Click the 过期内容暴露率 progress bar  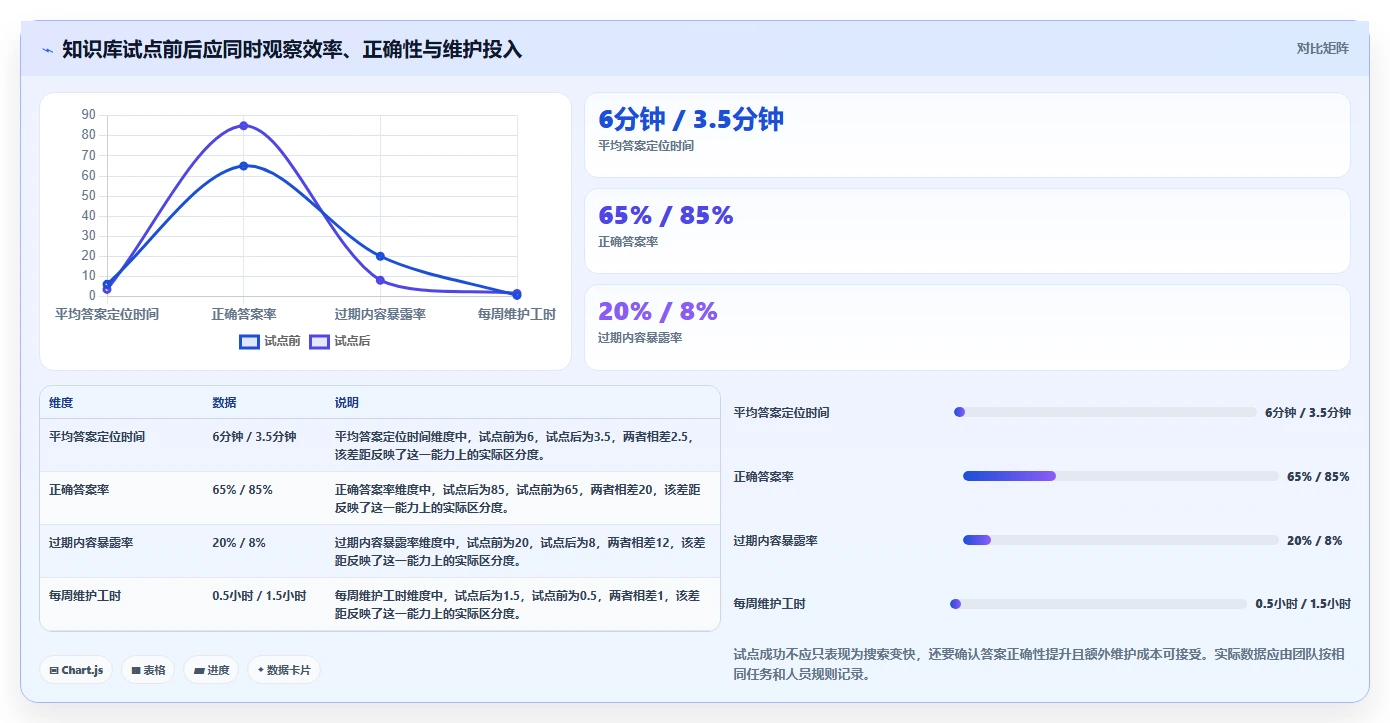pos(1121,540)
